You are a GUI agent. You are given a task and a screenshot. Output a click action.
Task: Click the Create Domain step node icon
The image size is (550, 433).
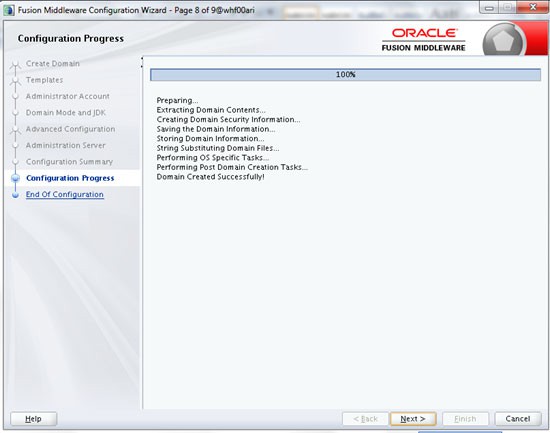[x=15, y=65]
